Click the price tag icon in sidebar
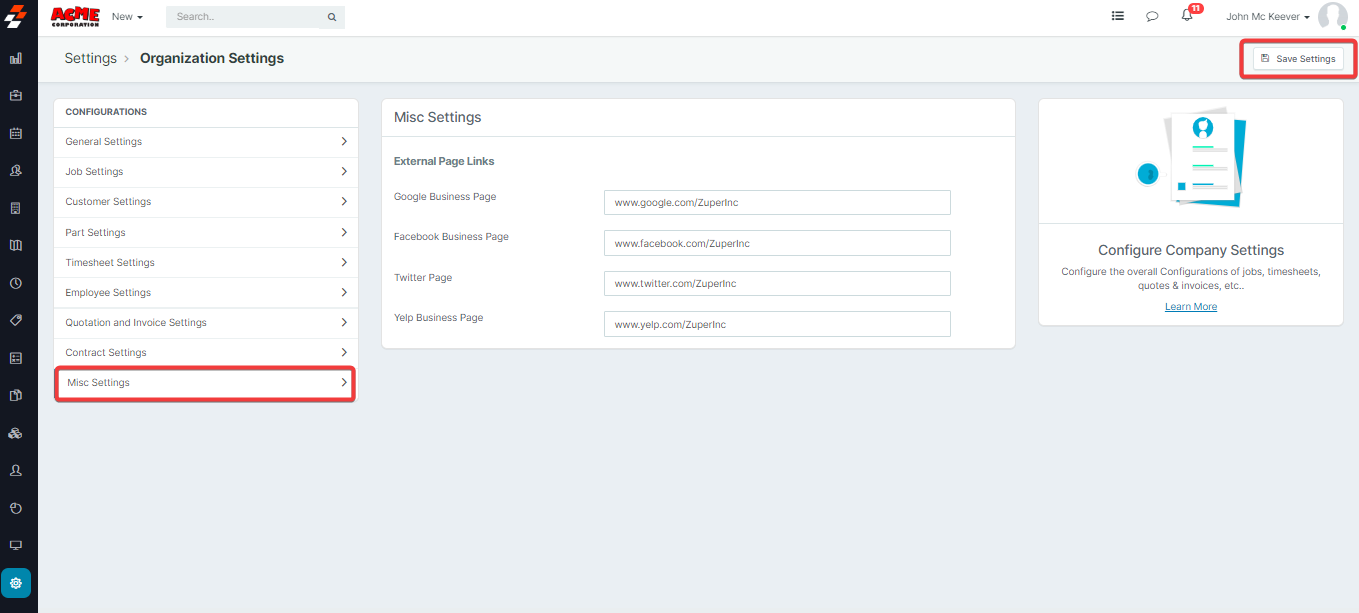 click(16, 320)
